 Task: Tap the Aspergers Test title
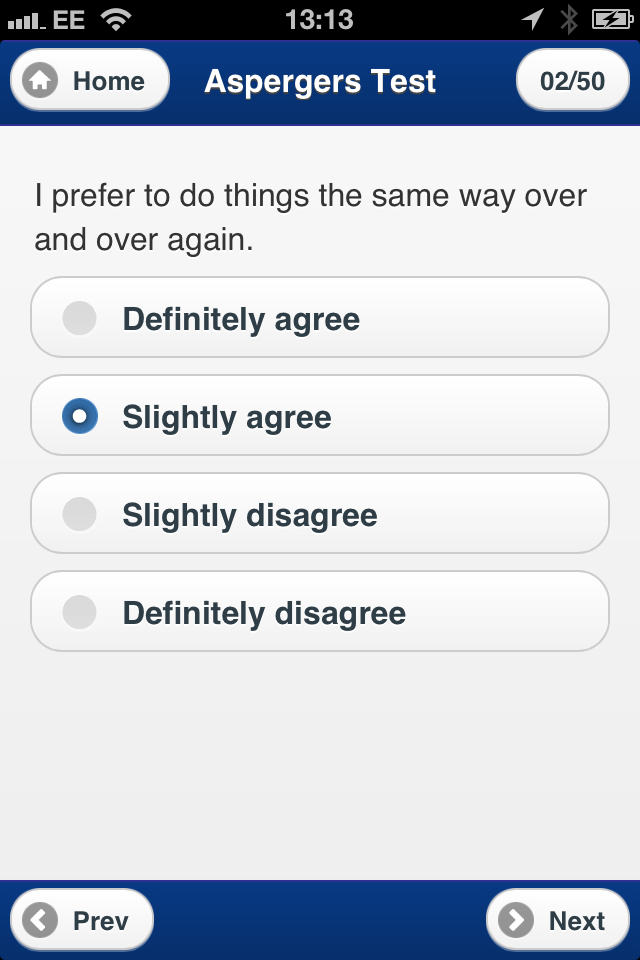pyautogui.click(x=320, y=81)
